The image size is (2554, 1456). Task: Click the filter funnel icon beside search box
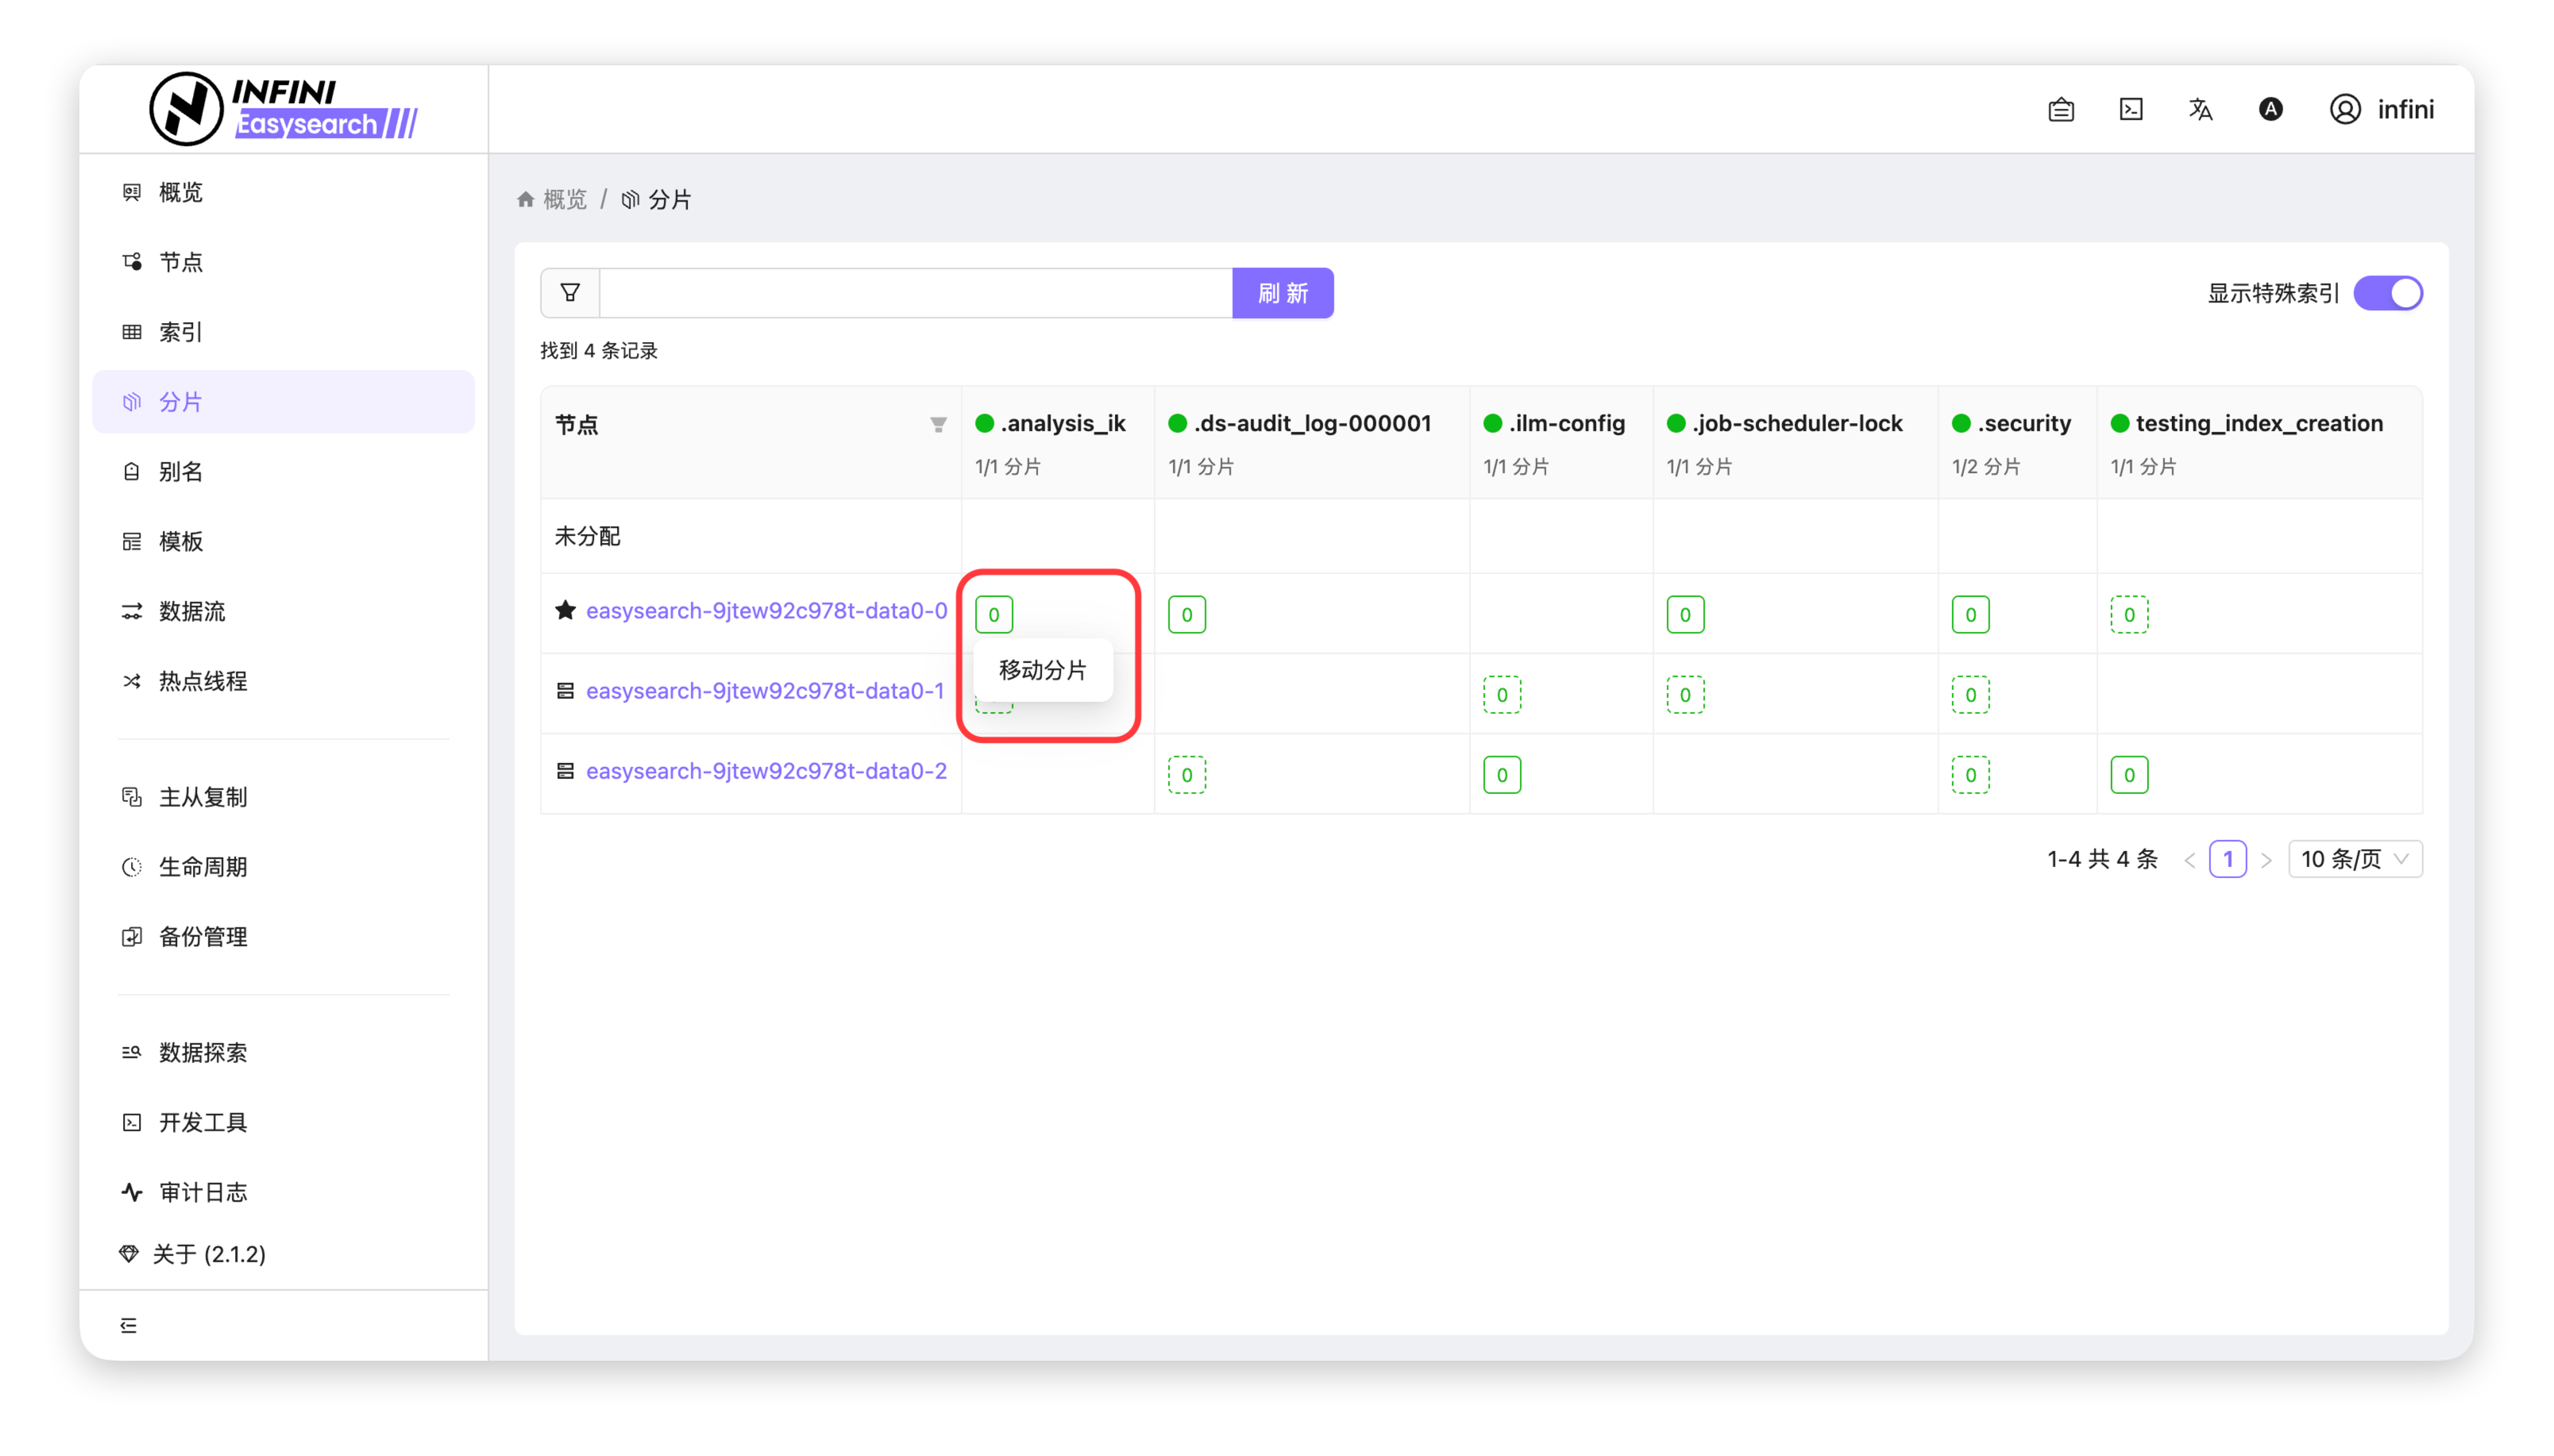(570, 293)
